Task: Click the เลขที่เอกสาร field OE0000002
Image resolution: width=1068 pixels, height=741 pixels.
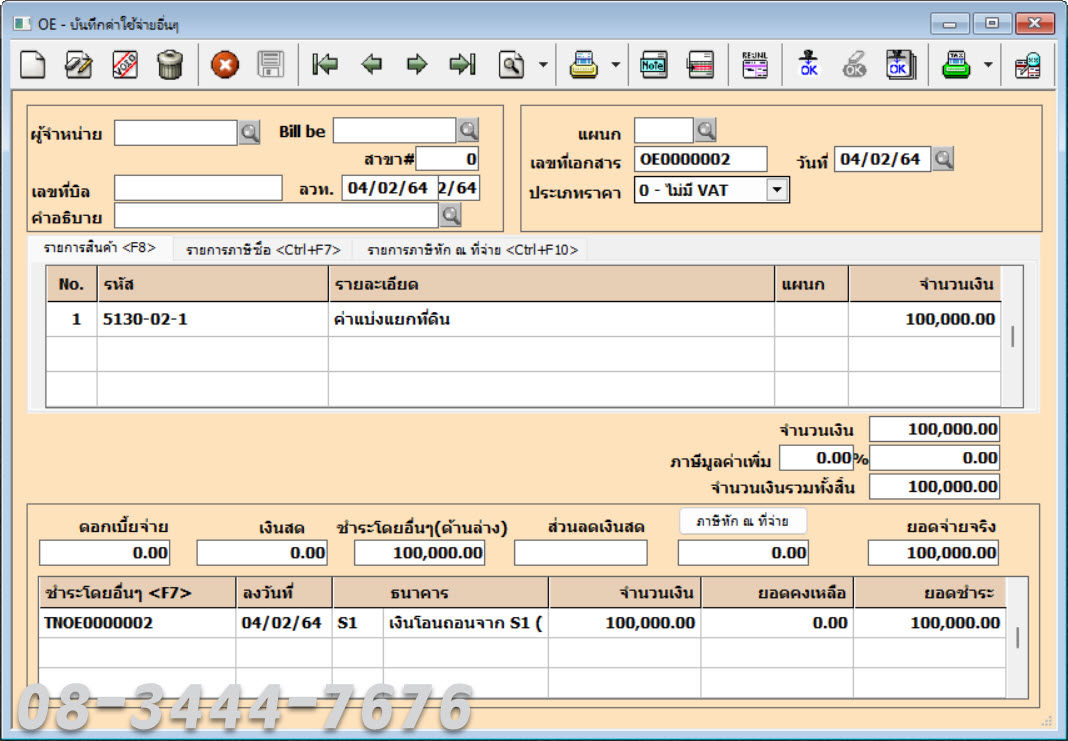Action: click(701, 159)
